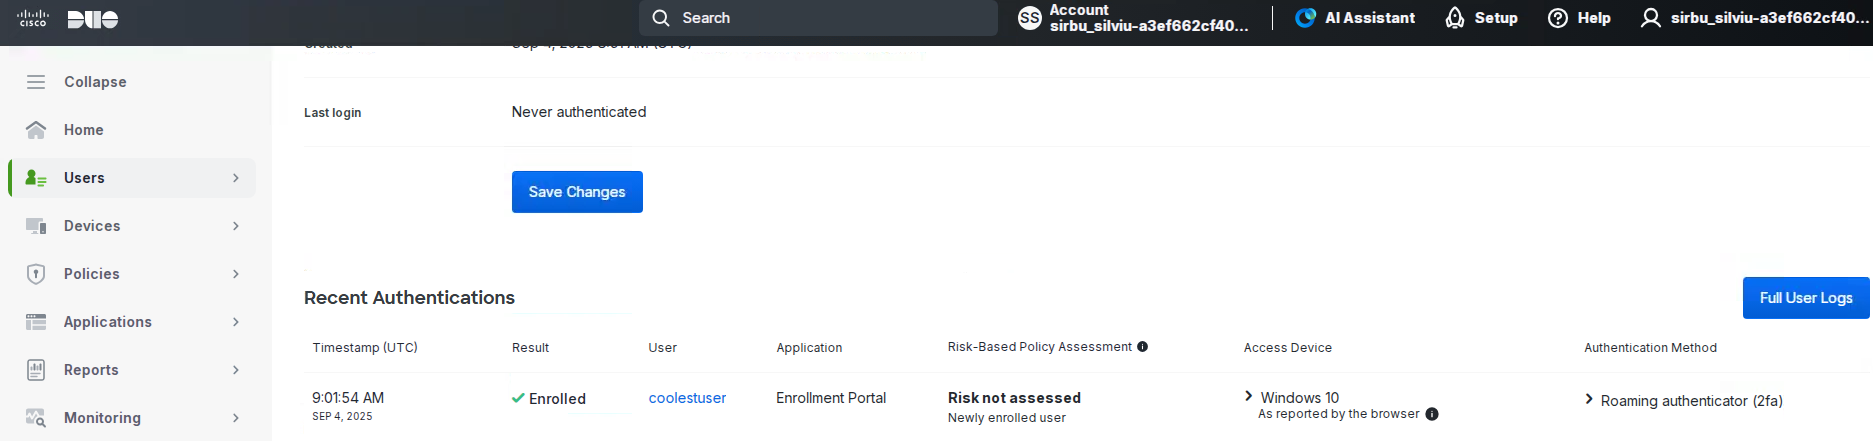This screenshot has height=441, width=1873.
Task: Open the Policies menu item
Action: (132, 274)
